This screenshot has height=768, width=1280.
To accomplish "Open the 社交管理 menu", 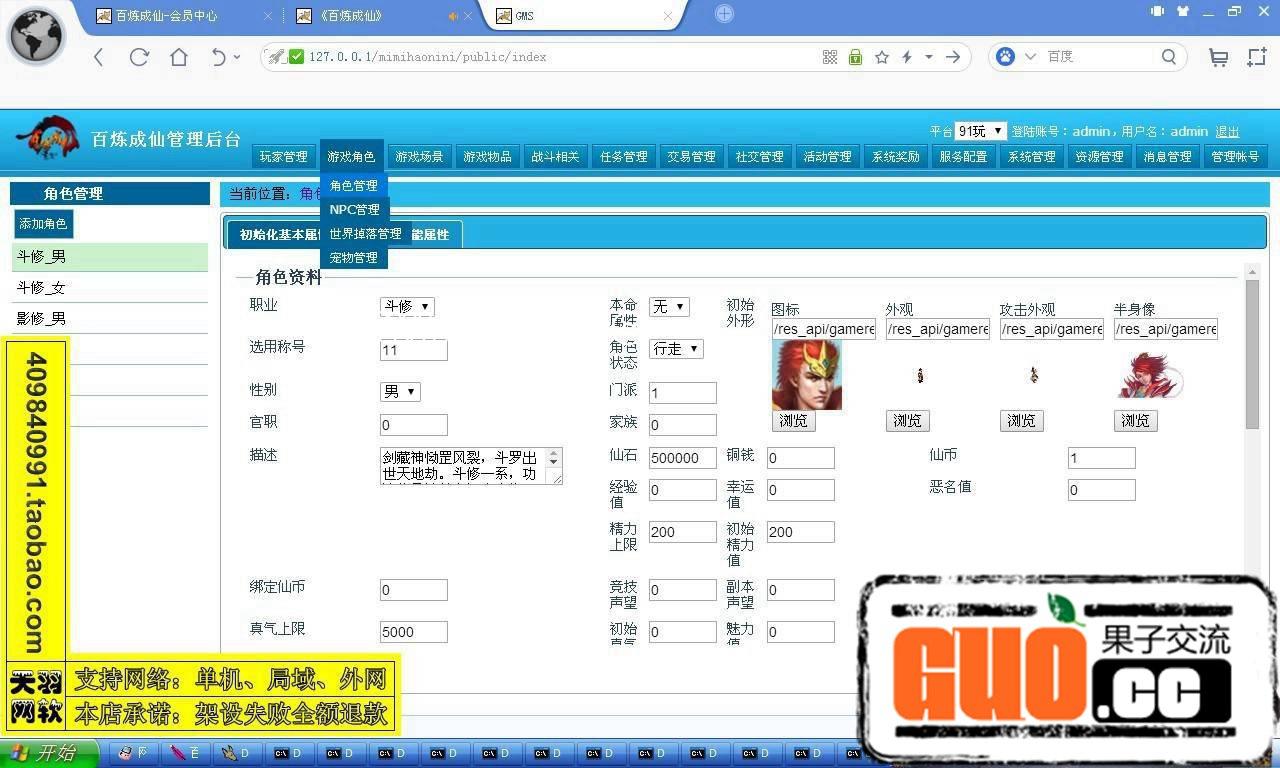I will point(759,157).
